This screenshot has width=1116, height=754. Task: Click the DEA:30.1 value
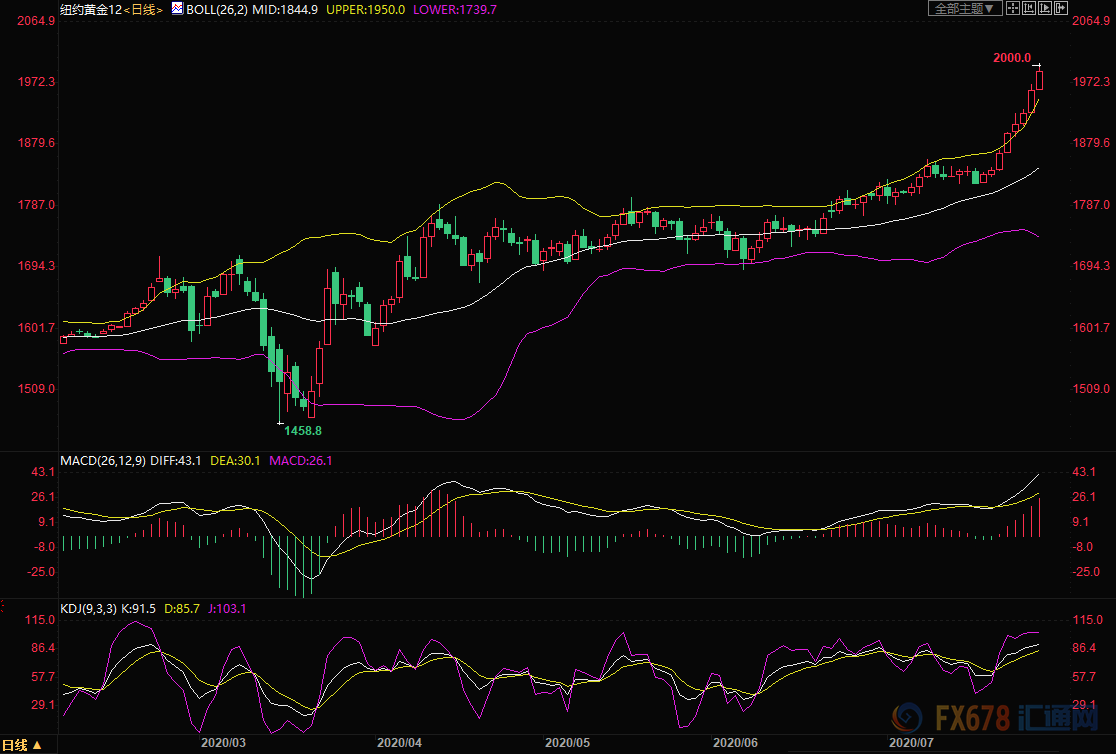click(x=235, y=461)
